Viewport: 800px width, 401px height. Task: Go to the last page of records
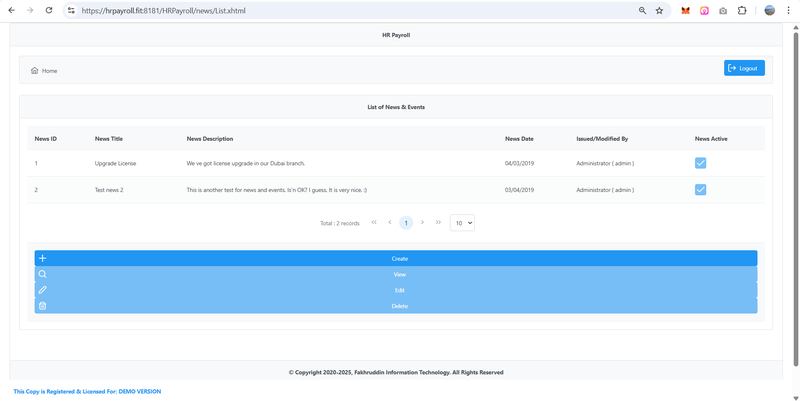click(x=438, y=222)
